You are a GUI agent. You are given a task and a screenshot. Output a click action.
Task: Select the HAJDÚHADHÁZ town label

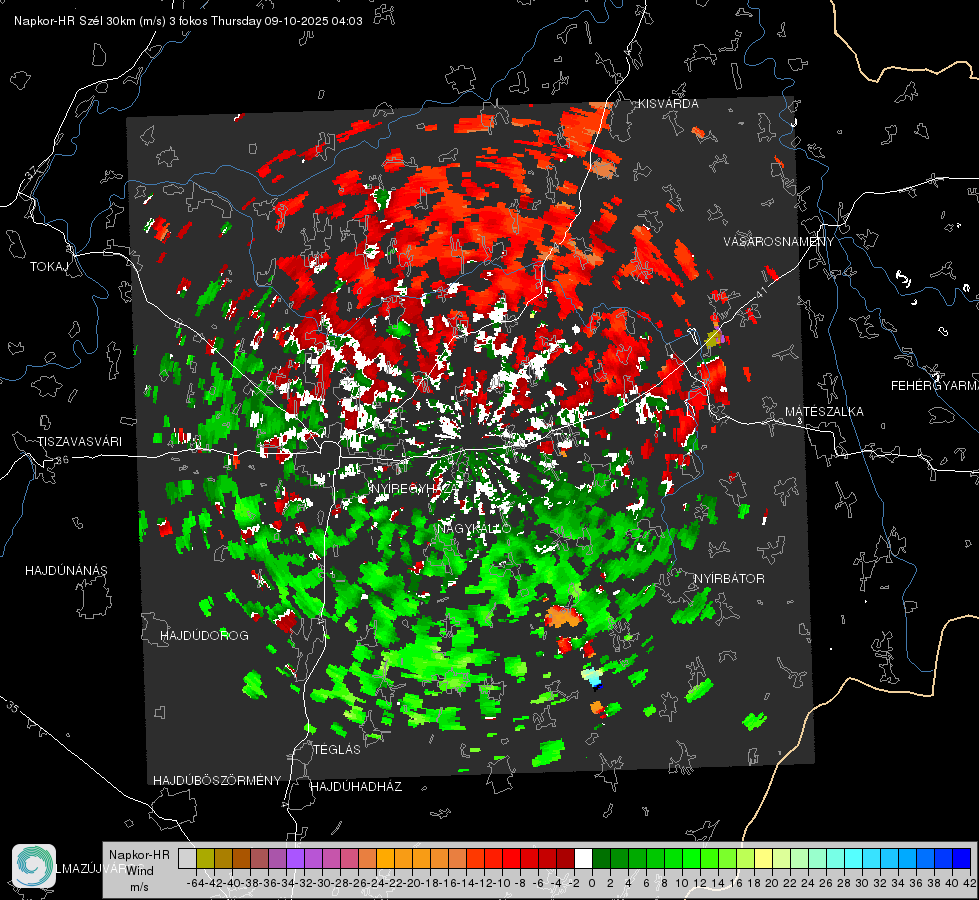[356, 787]
